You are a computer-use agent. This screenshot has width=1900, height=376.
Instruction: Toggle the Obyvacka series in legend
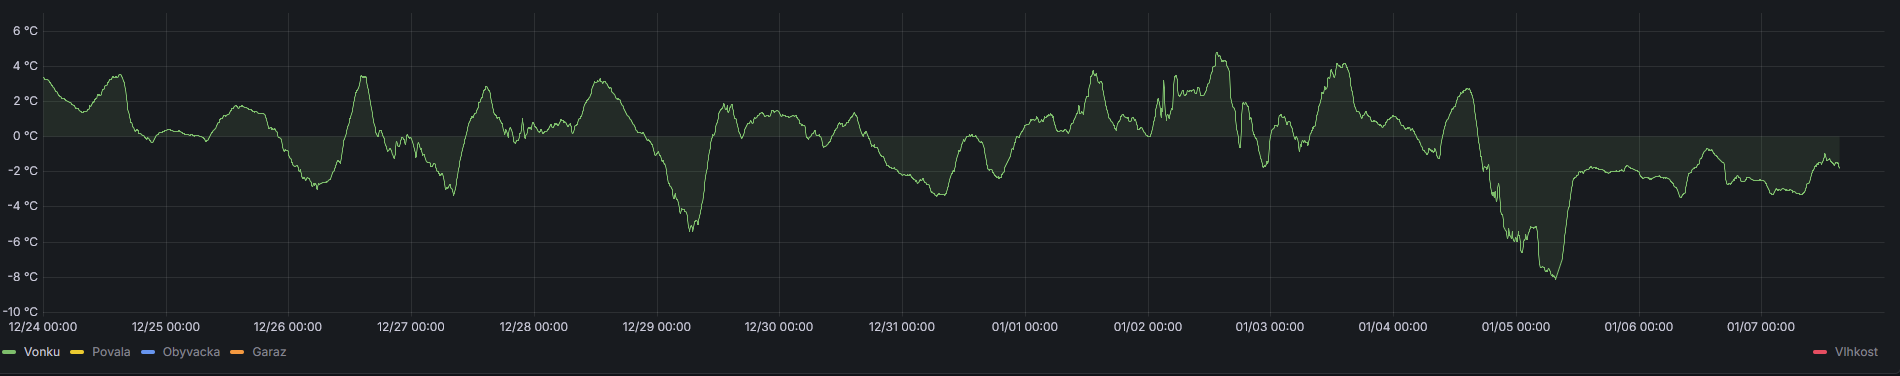point(191,352)
